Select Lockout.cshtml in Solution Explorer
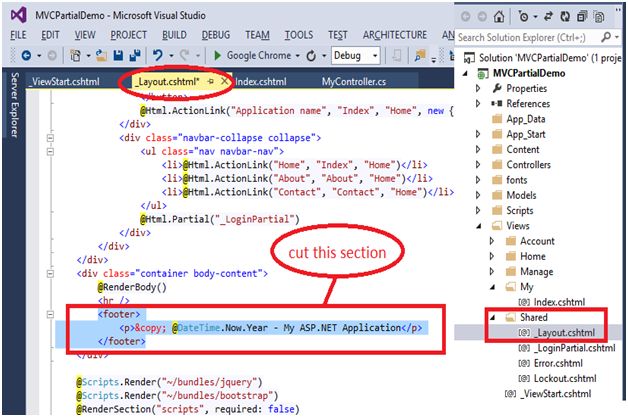628x417 pixels. pos(565,379)
